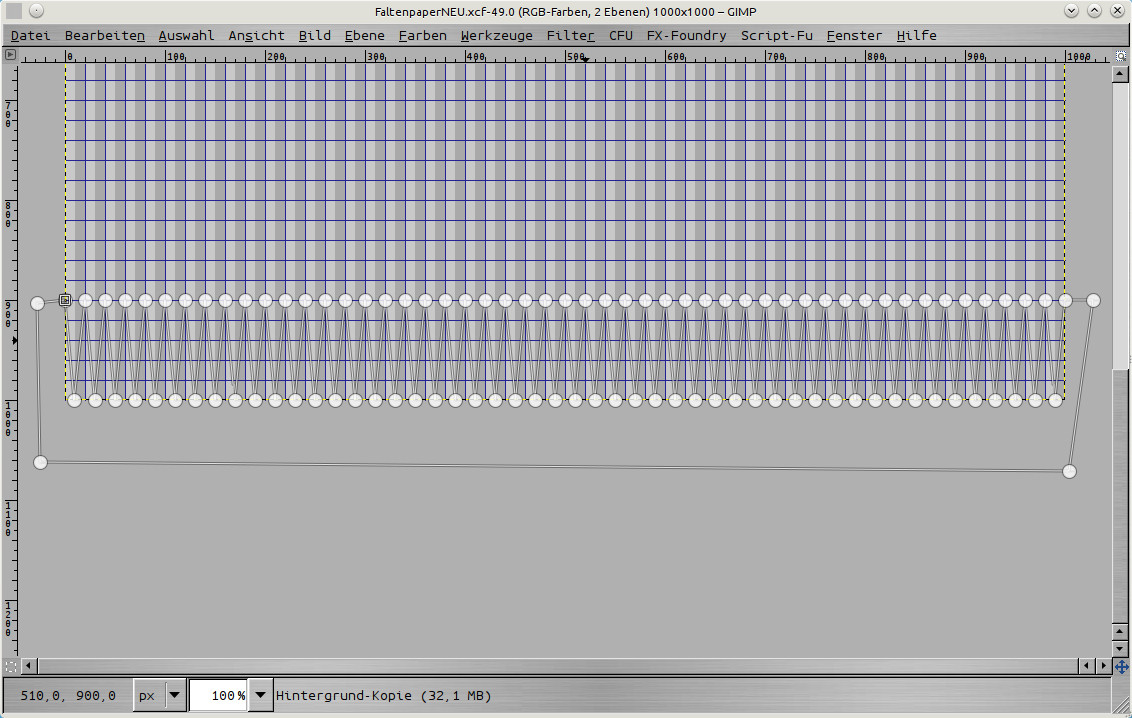Click the vertical scrollbar top up arrow
Viewport: 1132px width, 718px height.
click(x=1121, y=70)
